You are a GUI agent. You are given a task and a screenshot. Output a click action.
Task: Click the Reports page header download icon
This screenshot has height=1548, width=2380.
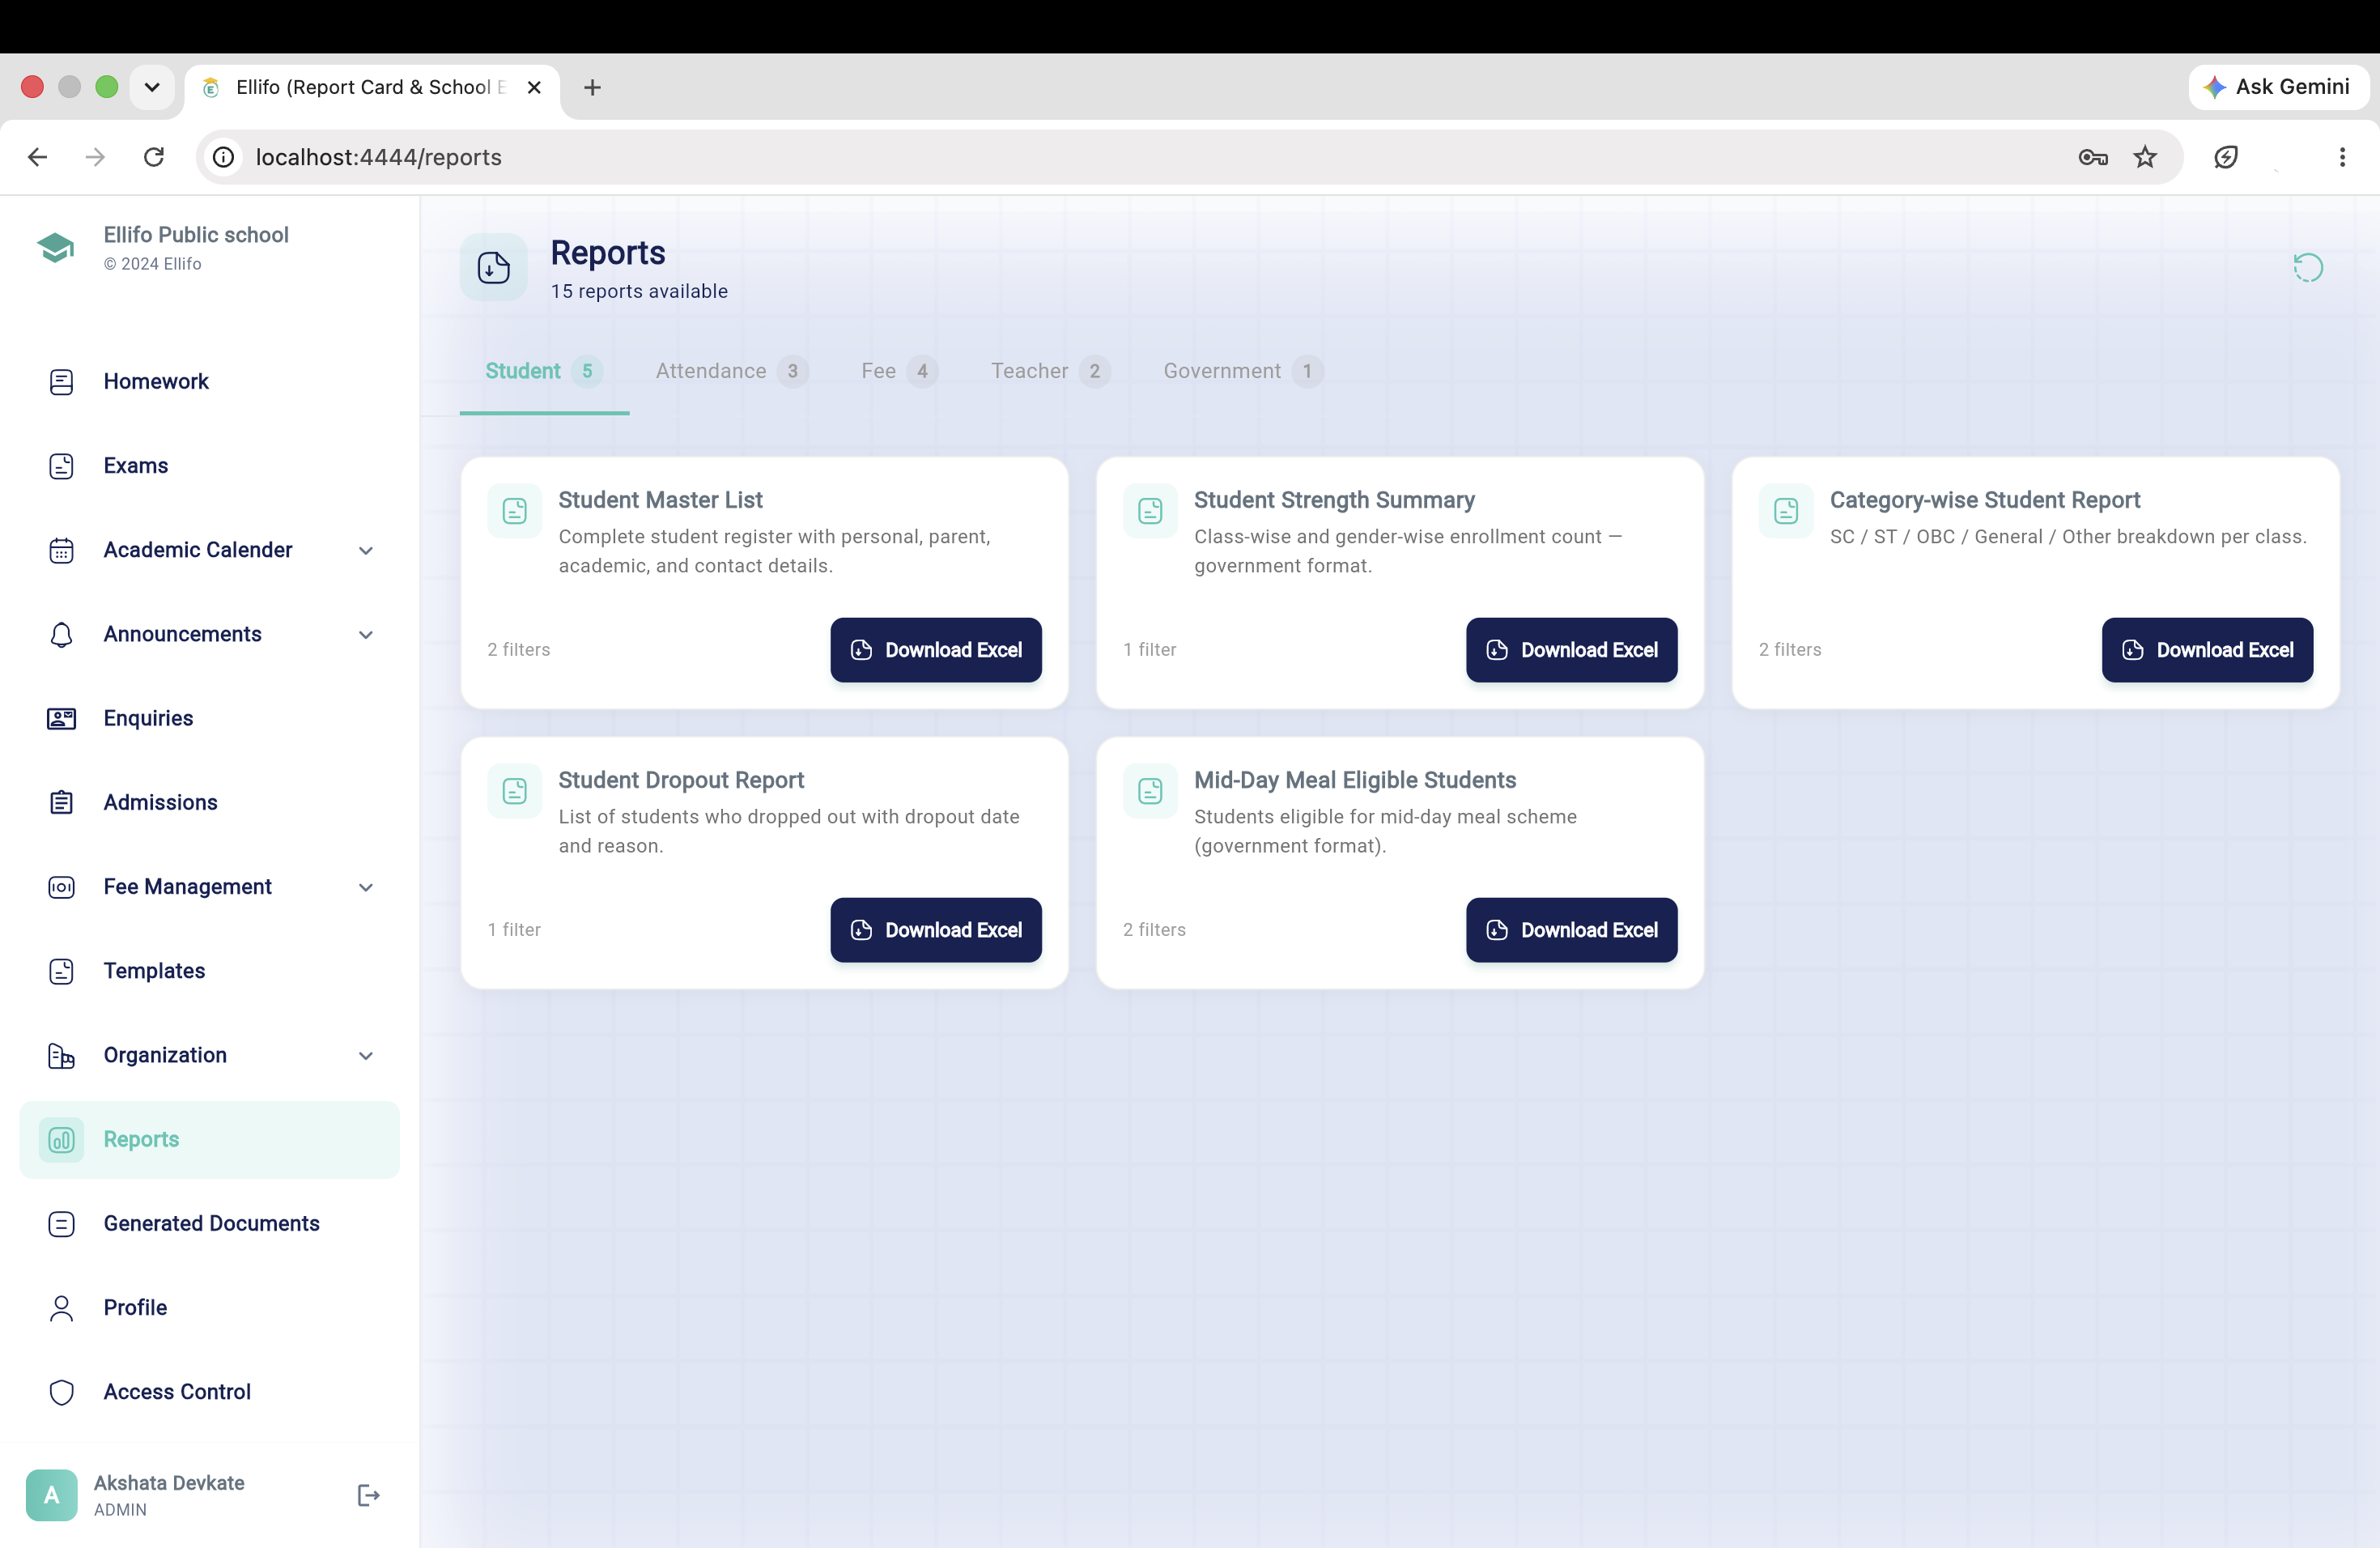click(493, 267)
